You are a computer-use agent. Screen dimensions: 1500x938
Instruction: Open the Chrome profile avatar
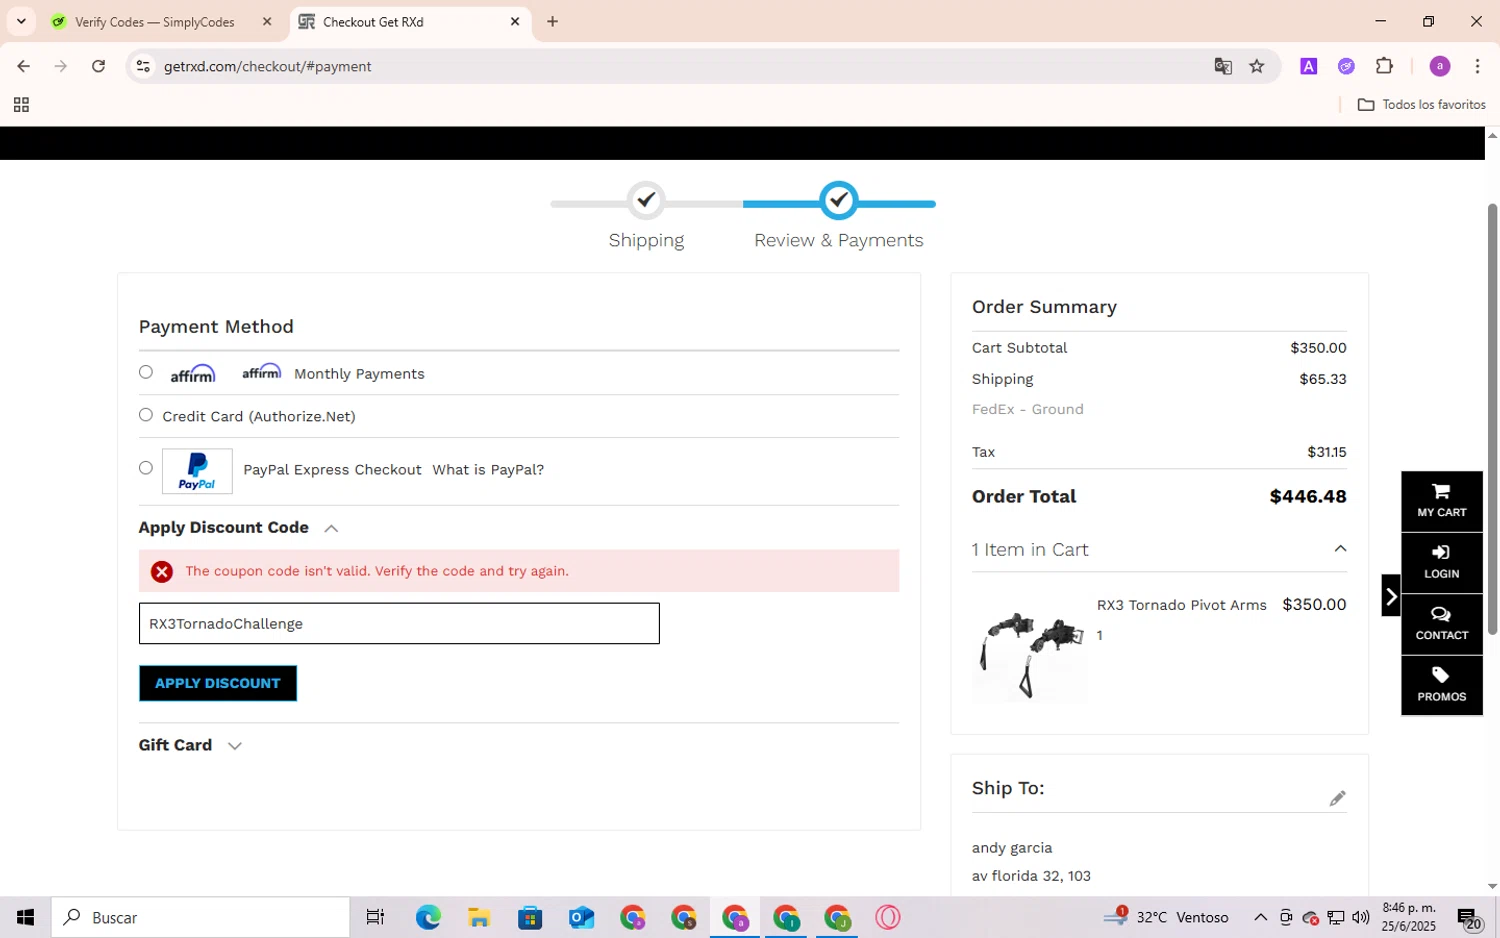coord(1440,66)
